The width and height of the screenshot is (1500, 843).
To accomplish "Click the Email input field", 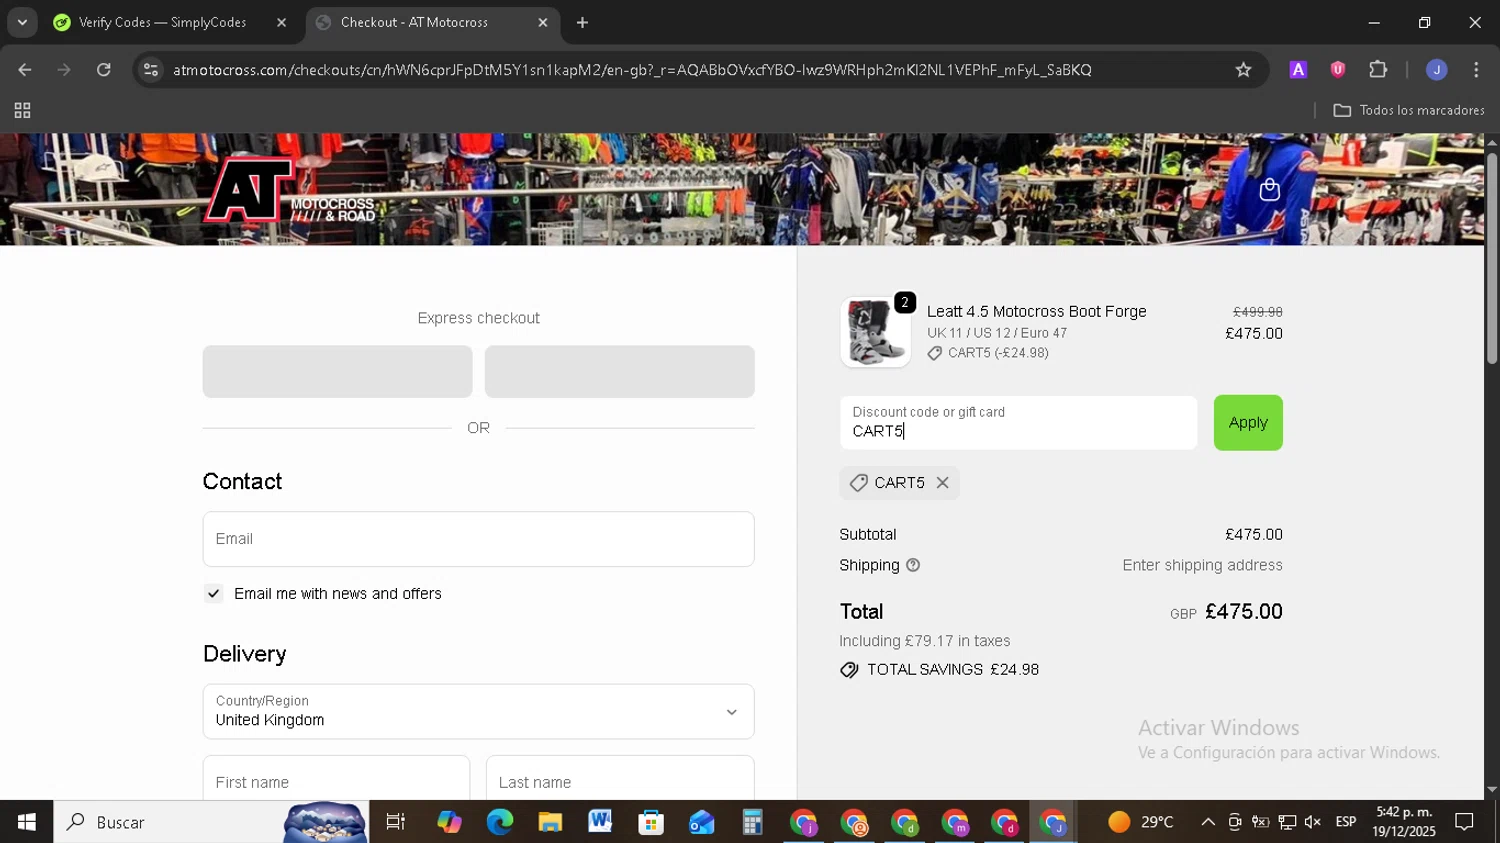I will 478,539.
